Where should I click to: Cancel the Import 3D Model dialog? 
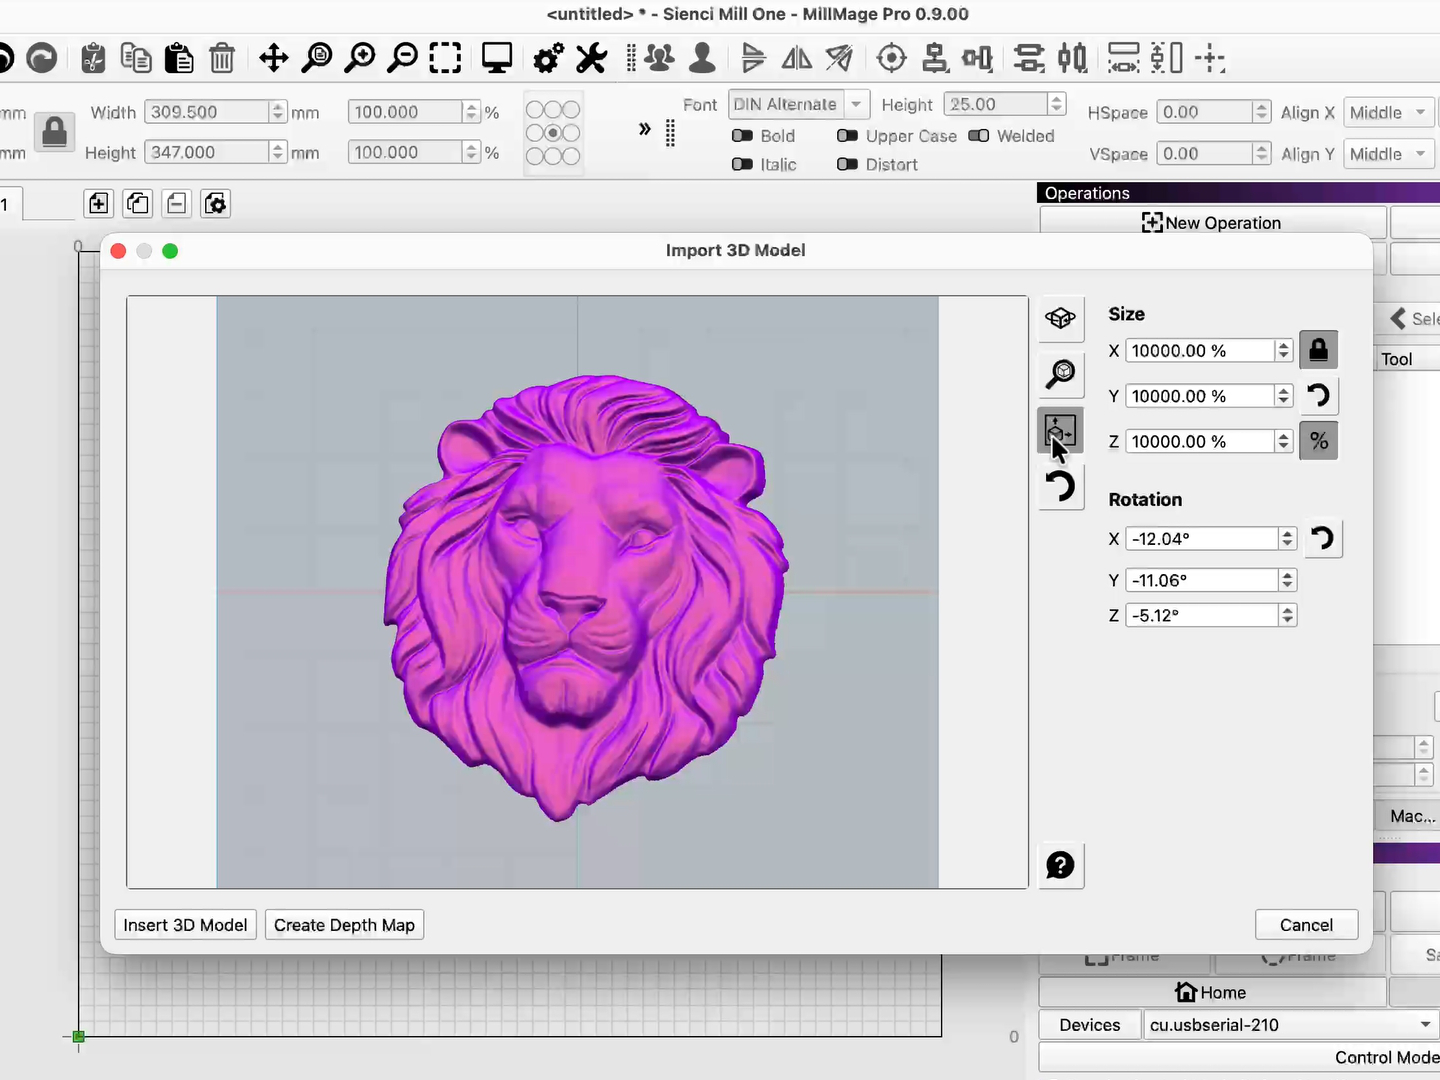point(1306,925)
